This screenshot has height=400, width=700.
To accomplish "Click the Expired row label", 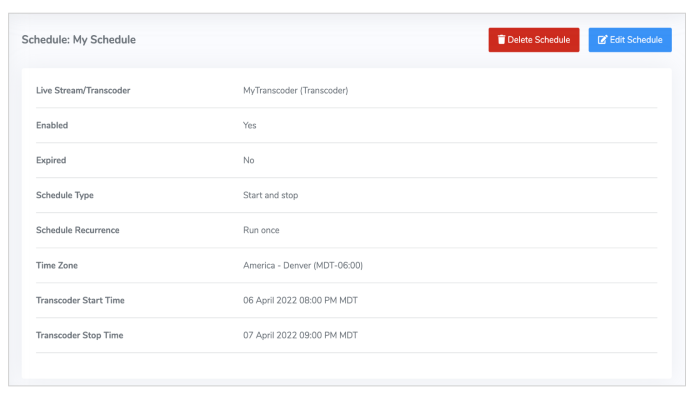I will (51, 160).
